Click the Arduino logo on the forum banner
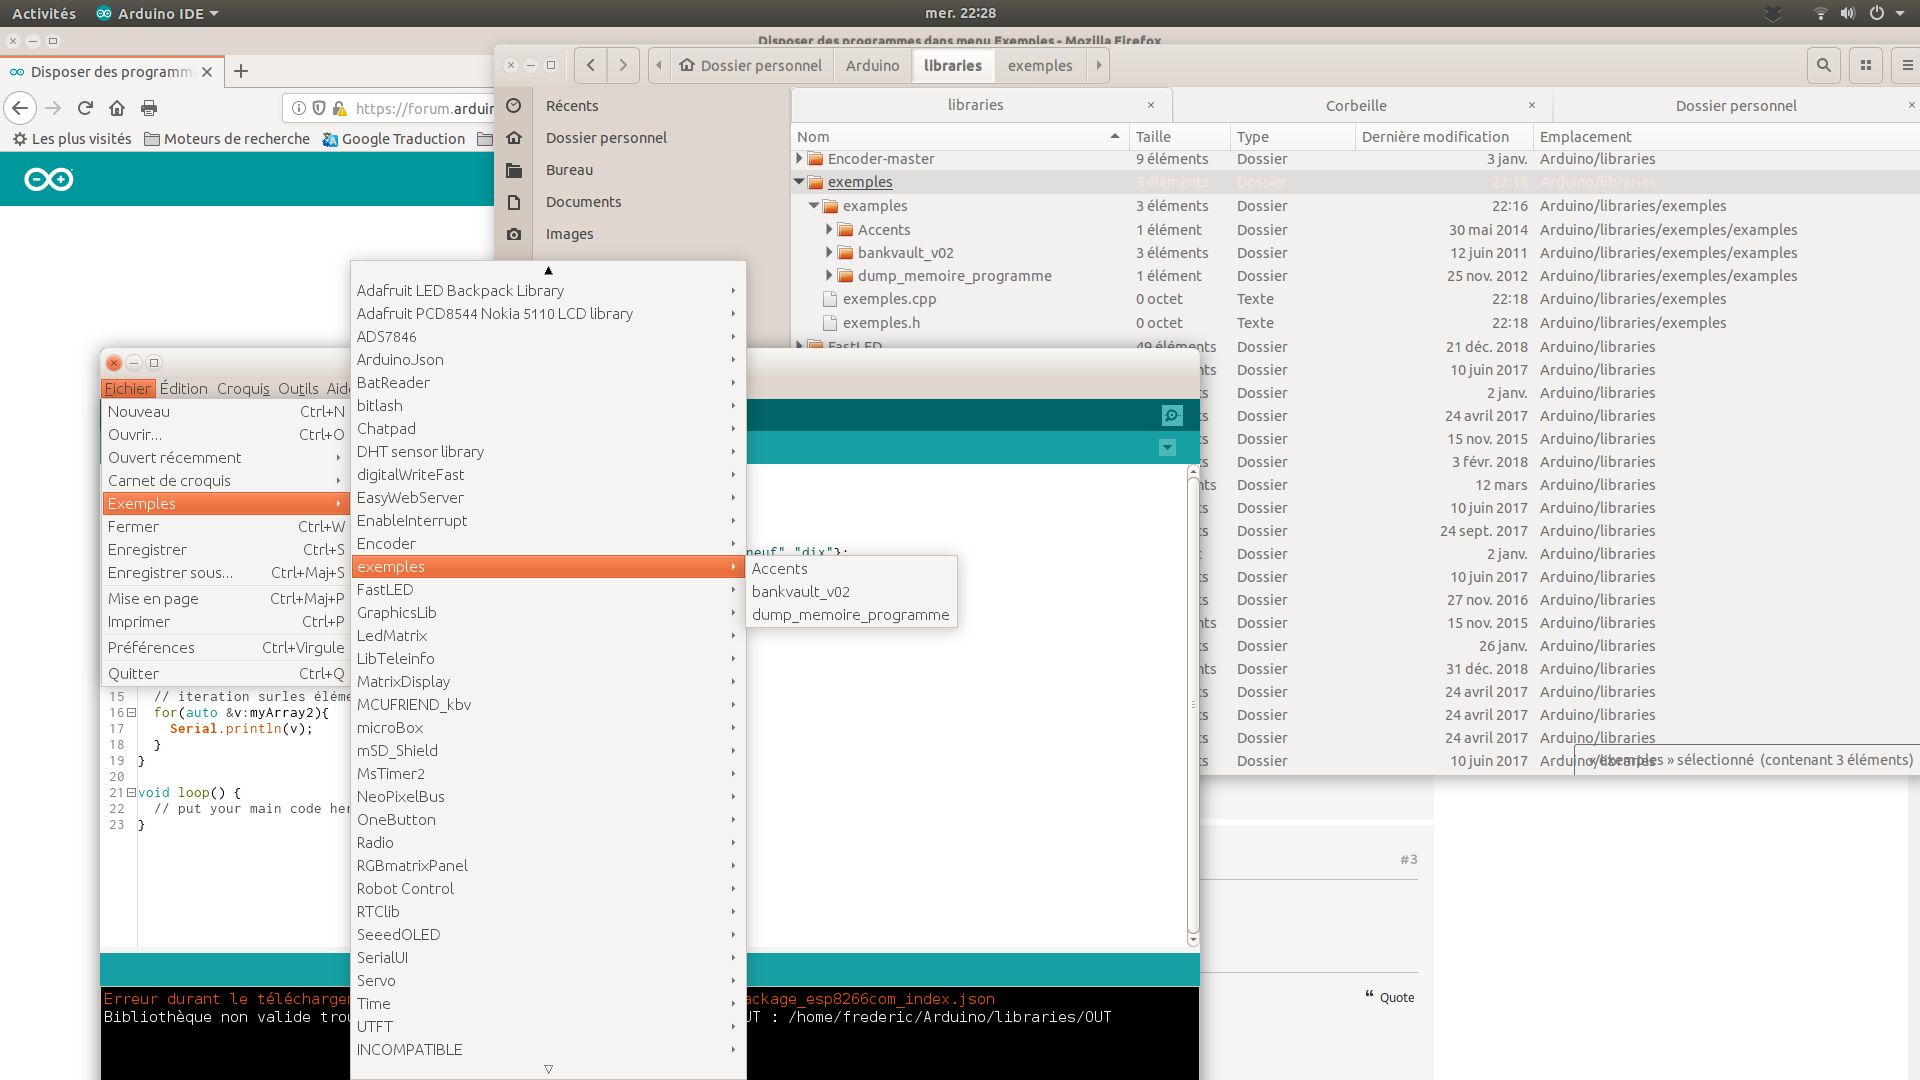Viewport: 1920px width, 1080px height. 48,178
